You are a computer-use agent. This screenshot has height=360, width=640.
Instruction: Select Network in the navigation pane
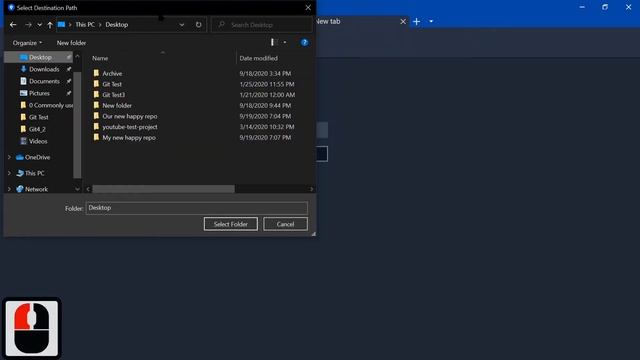[36, 189]
